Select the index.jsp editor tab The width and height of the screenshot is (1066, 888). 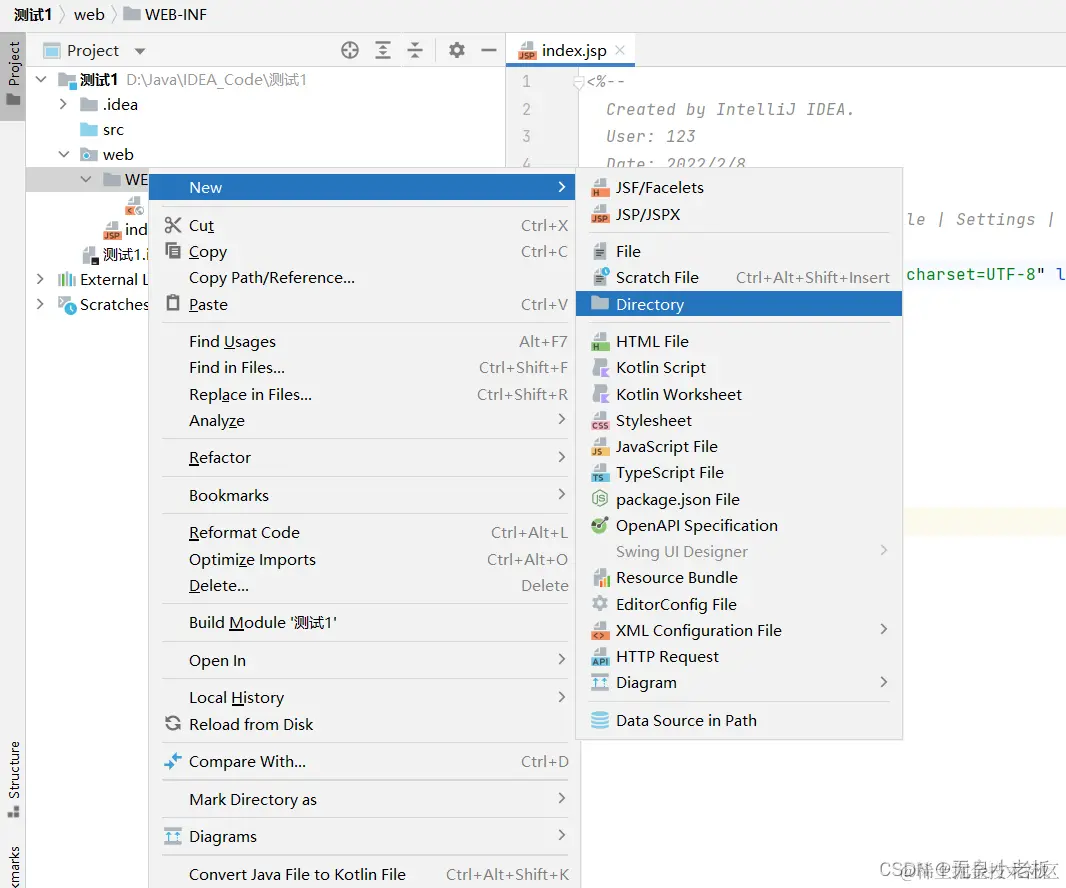(570, 50)
